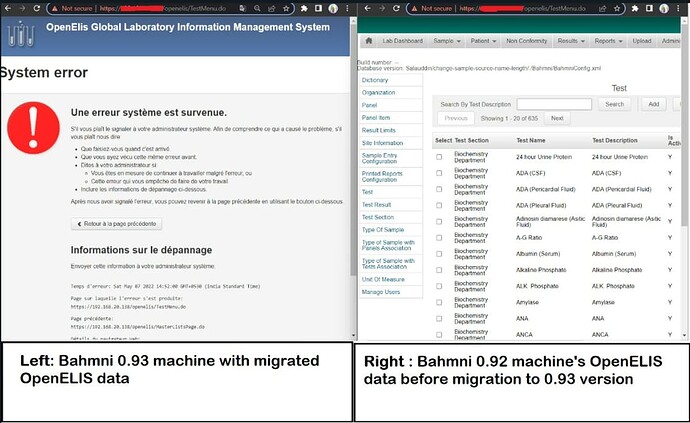Open the extensions puzzle icon in right browser
Viewport: 690px width, 423px height.
(635, 8)
